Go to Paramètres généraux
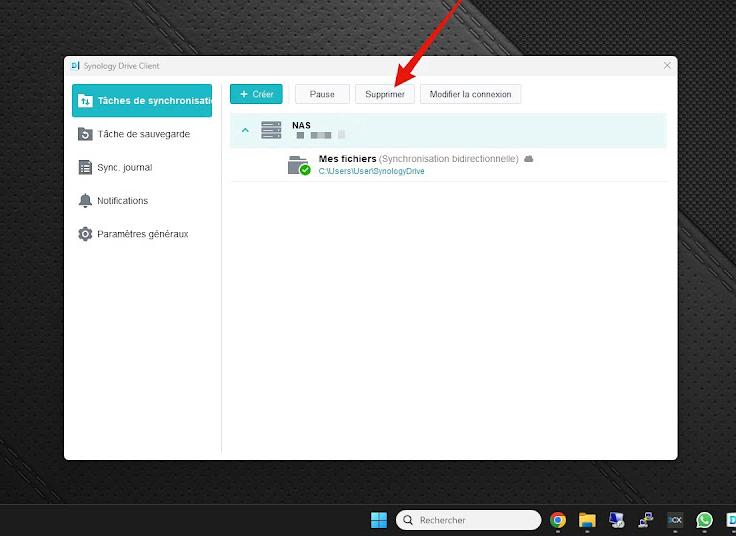 pyautogui.click(x=142, y=234)
